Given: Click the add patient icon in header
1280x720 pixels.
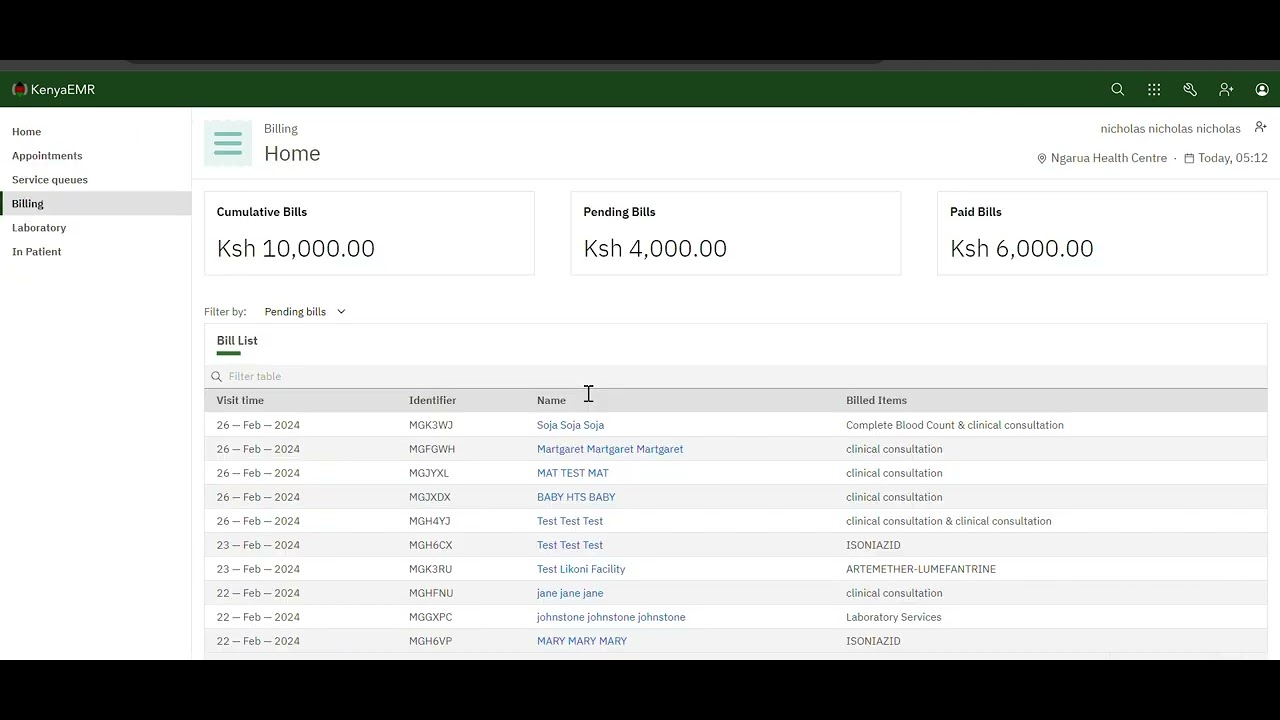Looking at the screenshot, I should click(x=1226, y=90).
